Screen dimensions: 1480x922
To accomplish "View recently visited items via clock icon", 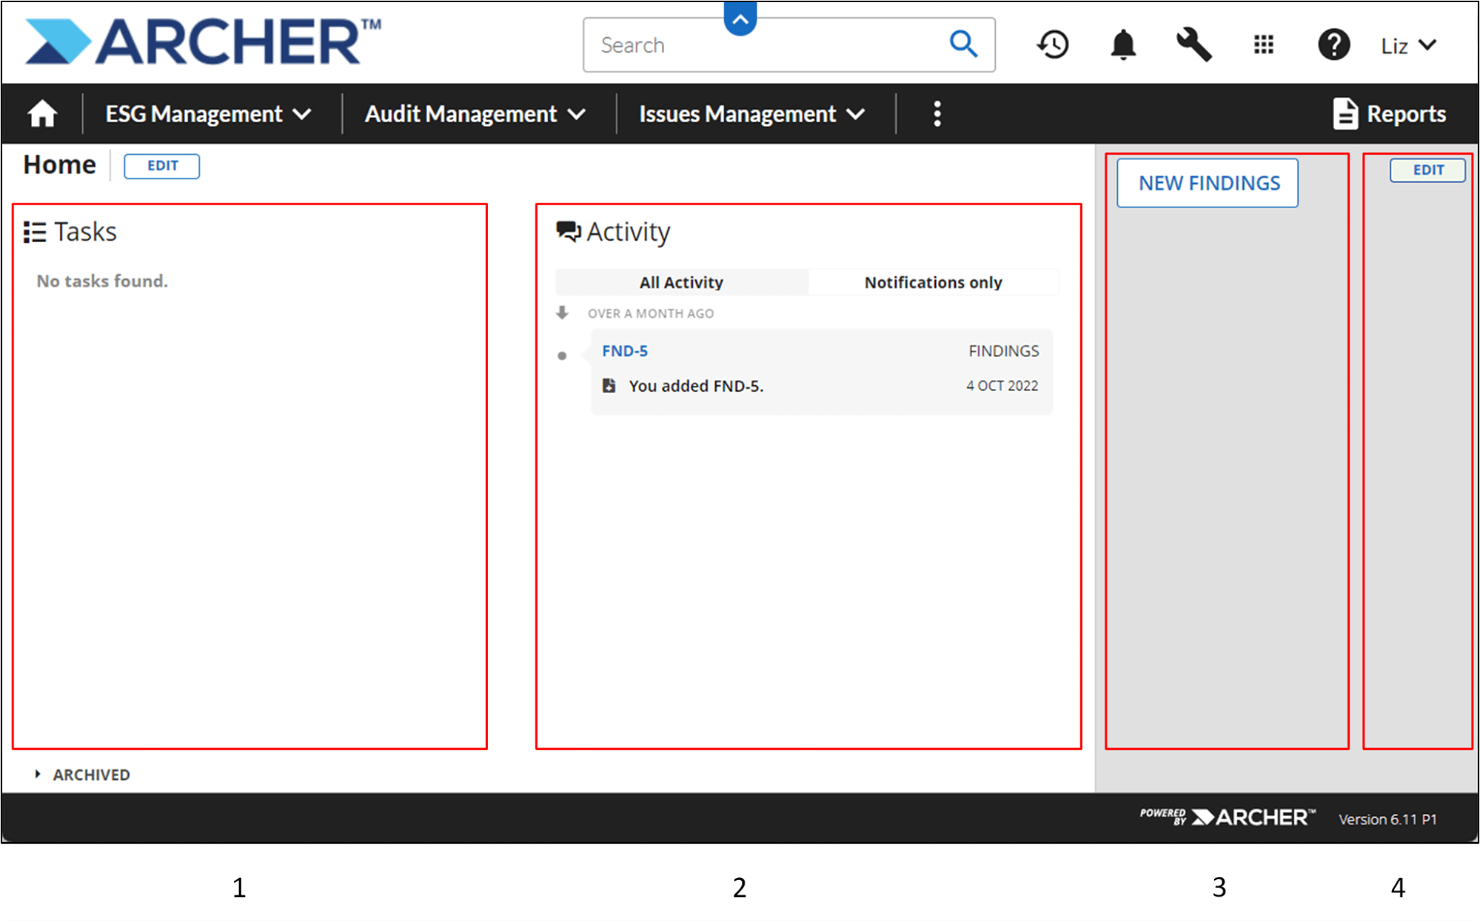I will tap(1052, 44).
